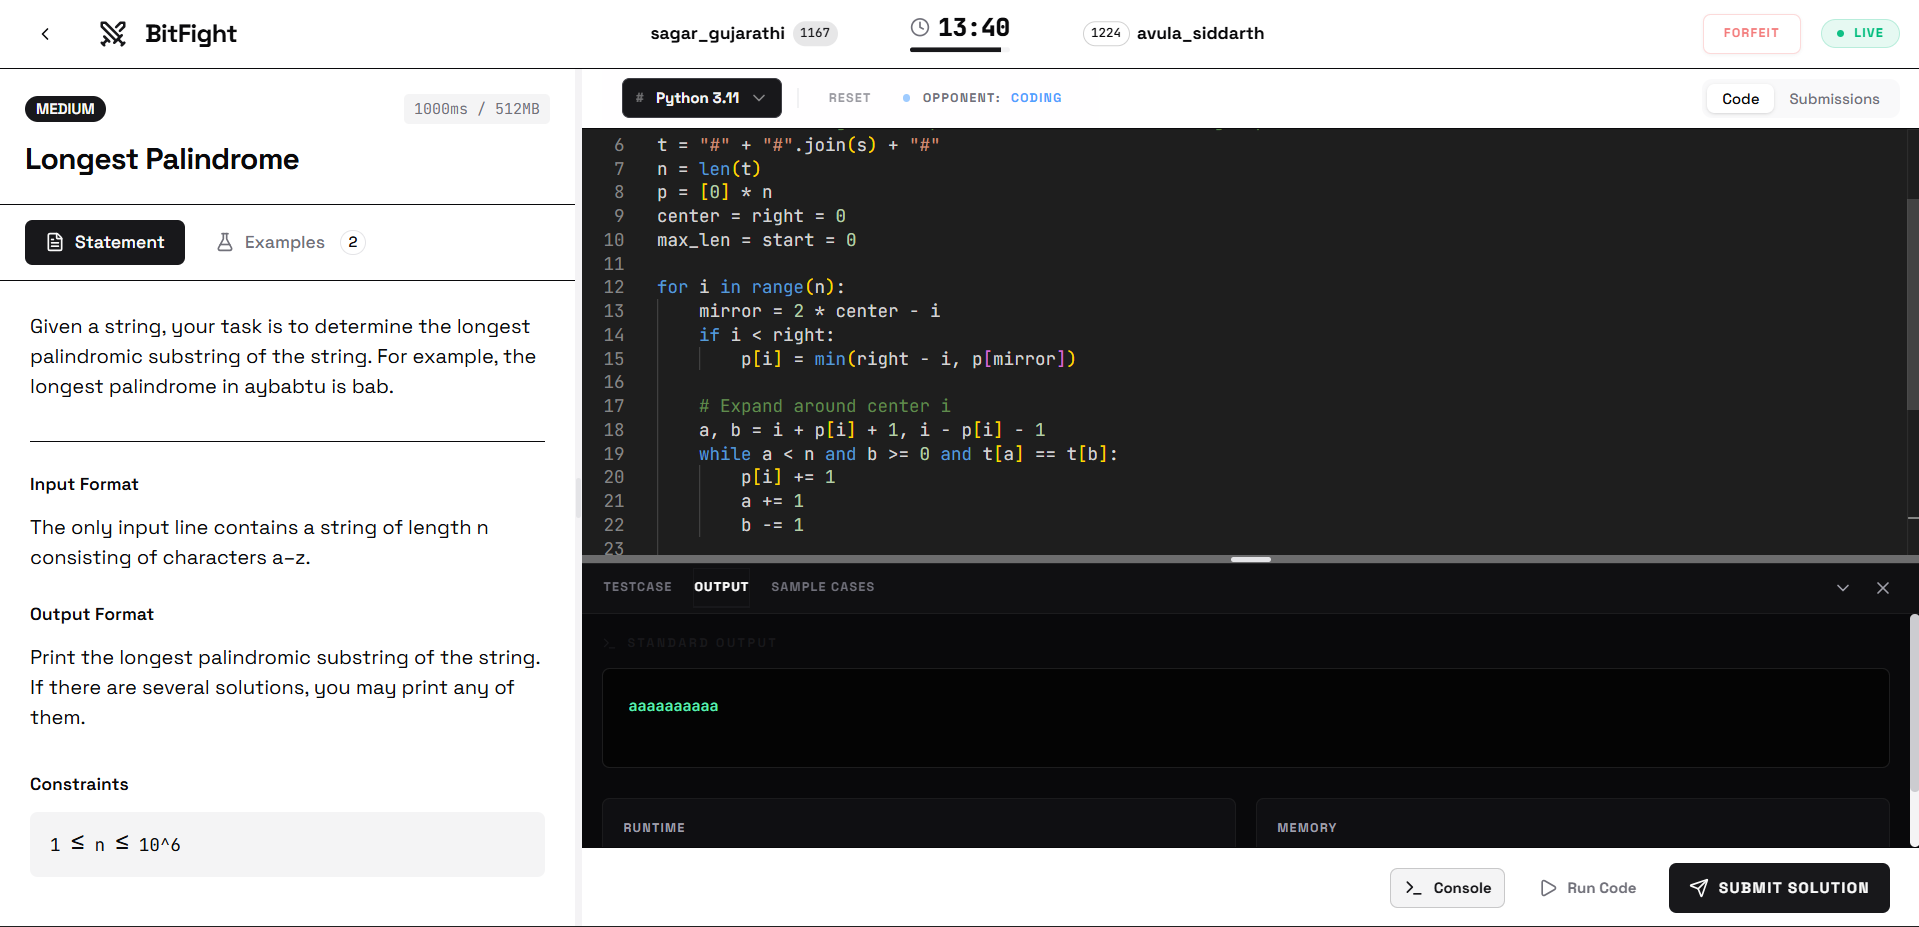Click the 13:40 countdown timer
Viewport: 1919px width, 927px height.
click(973, 27)
